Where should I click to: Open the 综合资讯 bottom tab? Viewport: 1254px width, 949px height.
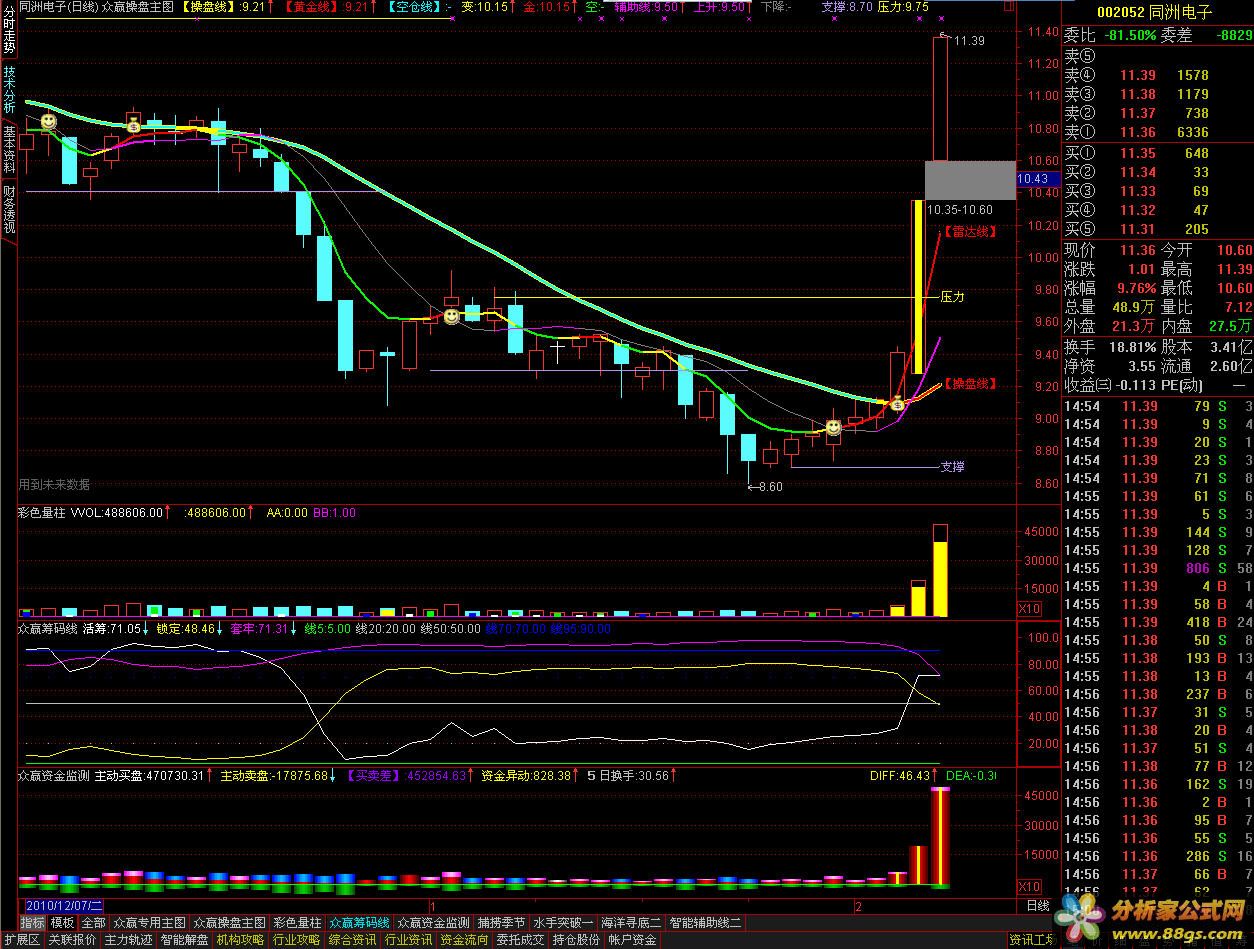[x=352, y=940]
